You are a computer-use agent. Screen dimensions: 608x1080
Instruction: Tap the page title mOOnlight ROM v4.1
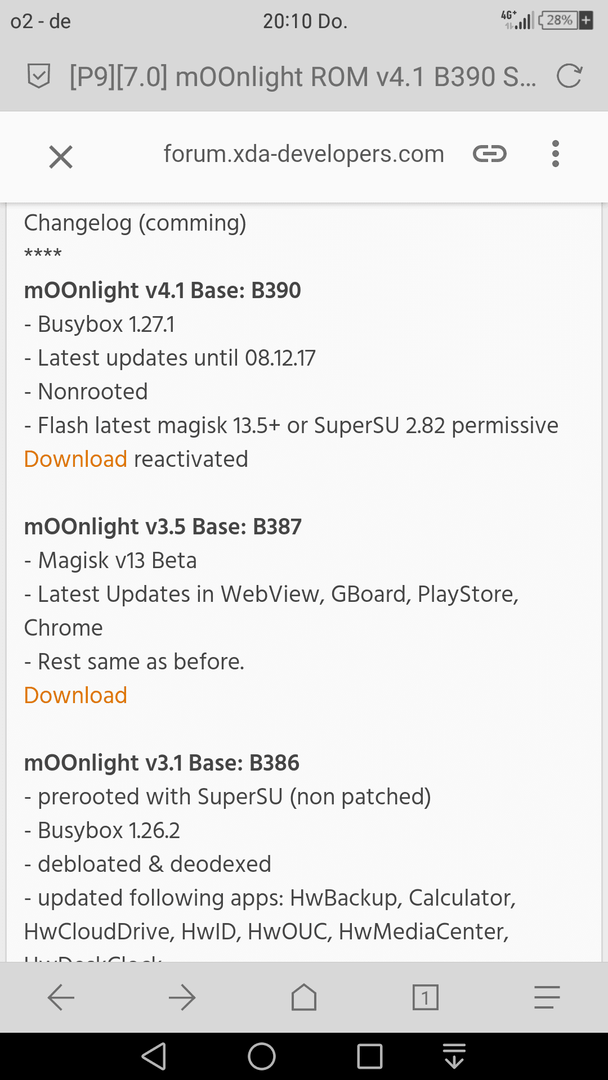coord(302,76)
